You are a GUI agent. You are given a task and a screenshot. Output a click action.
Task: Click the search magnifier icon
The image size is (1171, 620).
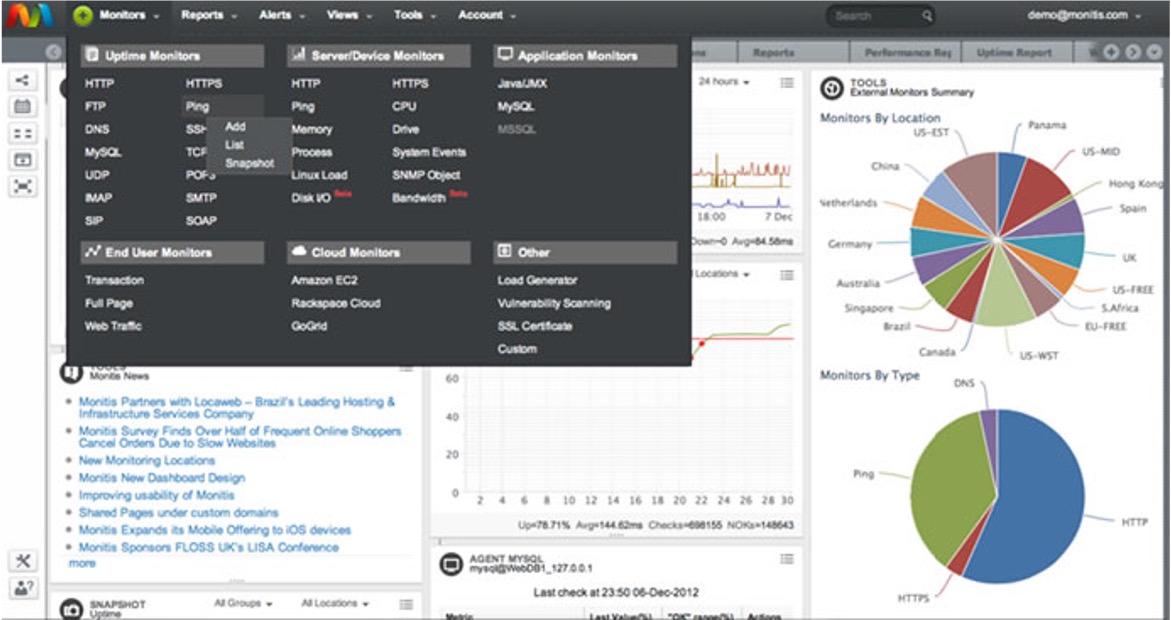coord(927,16)
